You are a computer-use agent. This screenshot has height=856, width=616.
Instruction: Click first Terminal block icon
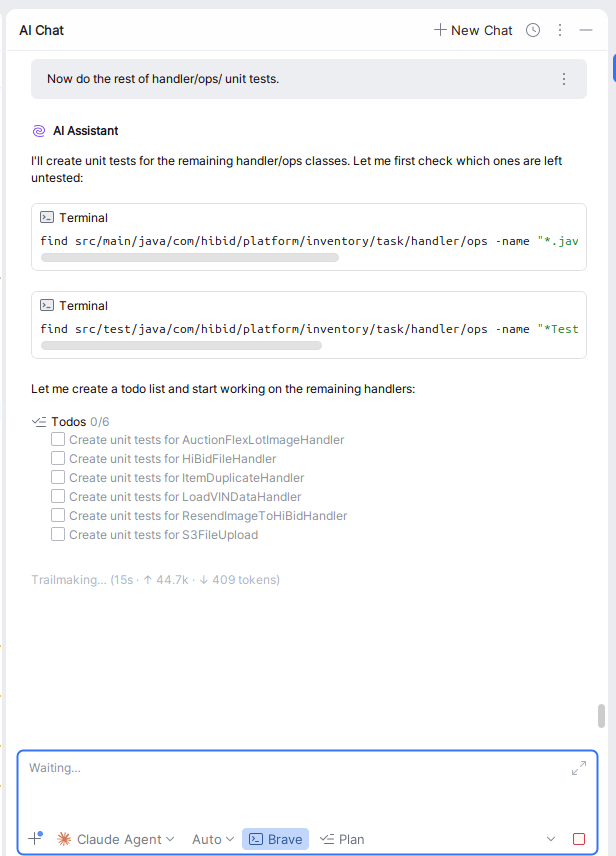[47, 217]
